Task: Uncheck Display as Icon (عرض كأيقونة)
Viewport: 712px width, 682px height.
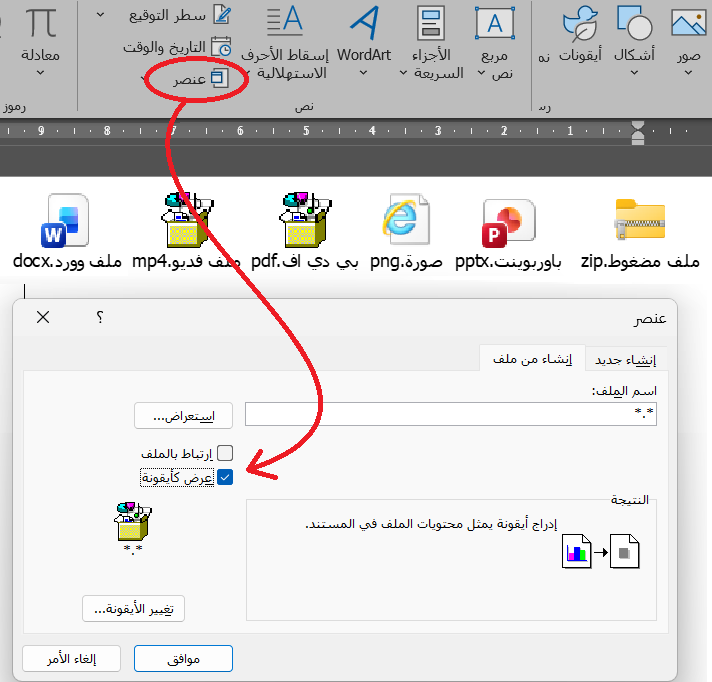Action: (x=225, y=477)
